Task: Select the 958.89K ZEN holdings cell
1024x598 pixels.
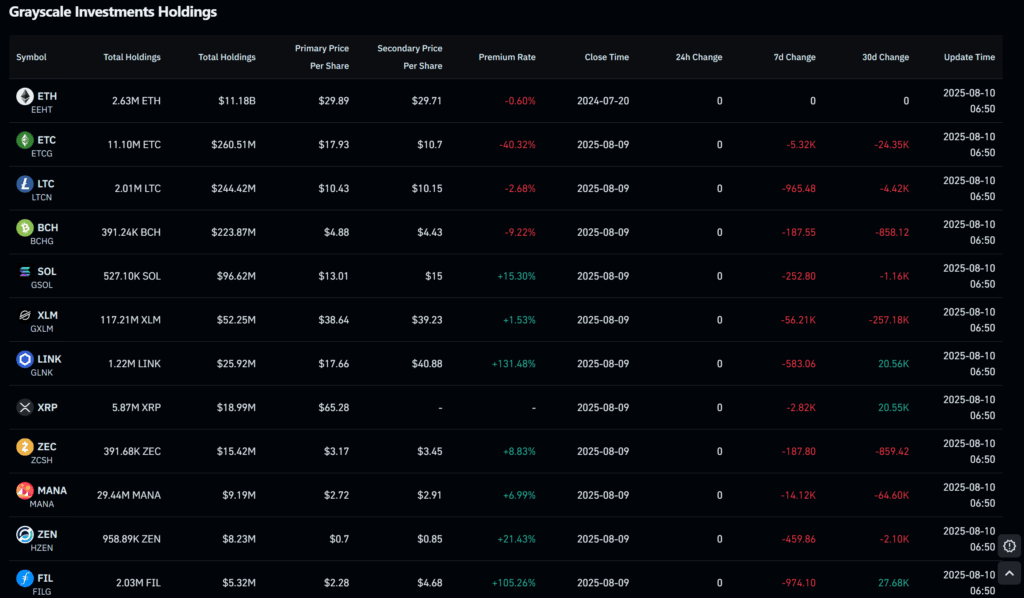Action: [131, 539]
